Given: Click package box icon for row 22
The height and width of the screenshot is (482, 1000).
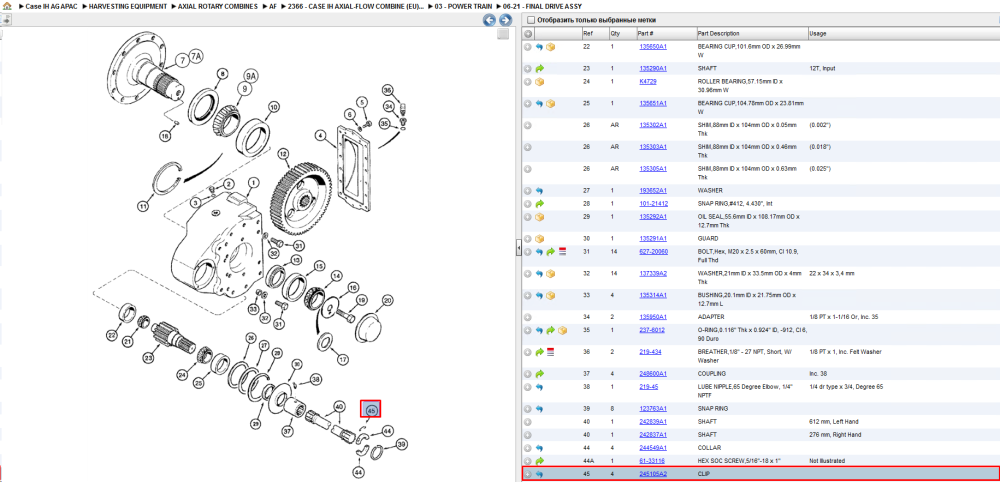Looking at the screenshot, I should [x=550, y=47].
